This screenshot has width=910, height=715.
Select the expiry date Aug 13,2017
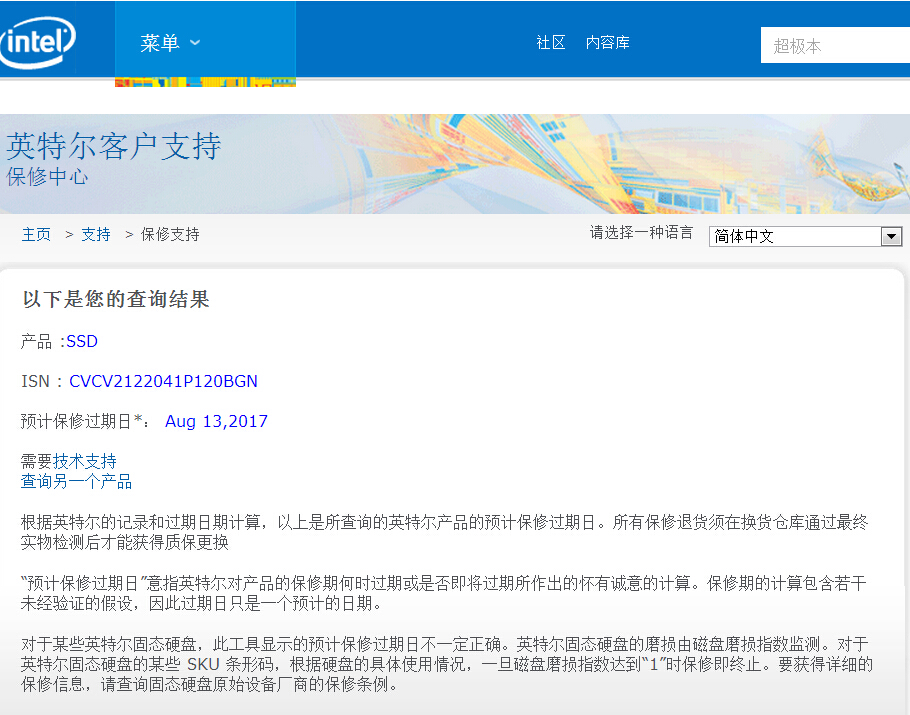coord(216,421)
